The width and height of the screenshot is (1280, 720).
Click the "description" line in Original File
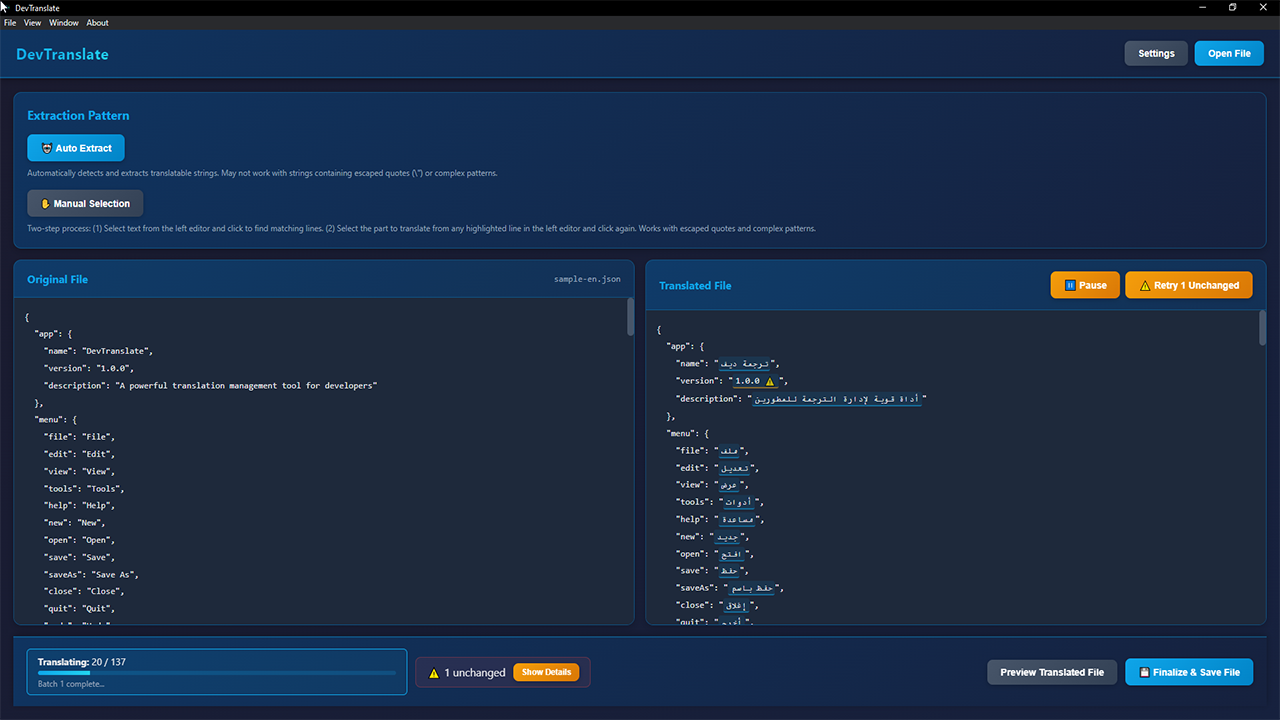(x=210, y=385)
